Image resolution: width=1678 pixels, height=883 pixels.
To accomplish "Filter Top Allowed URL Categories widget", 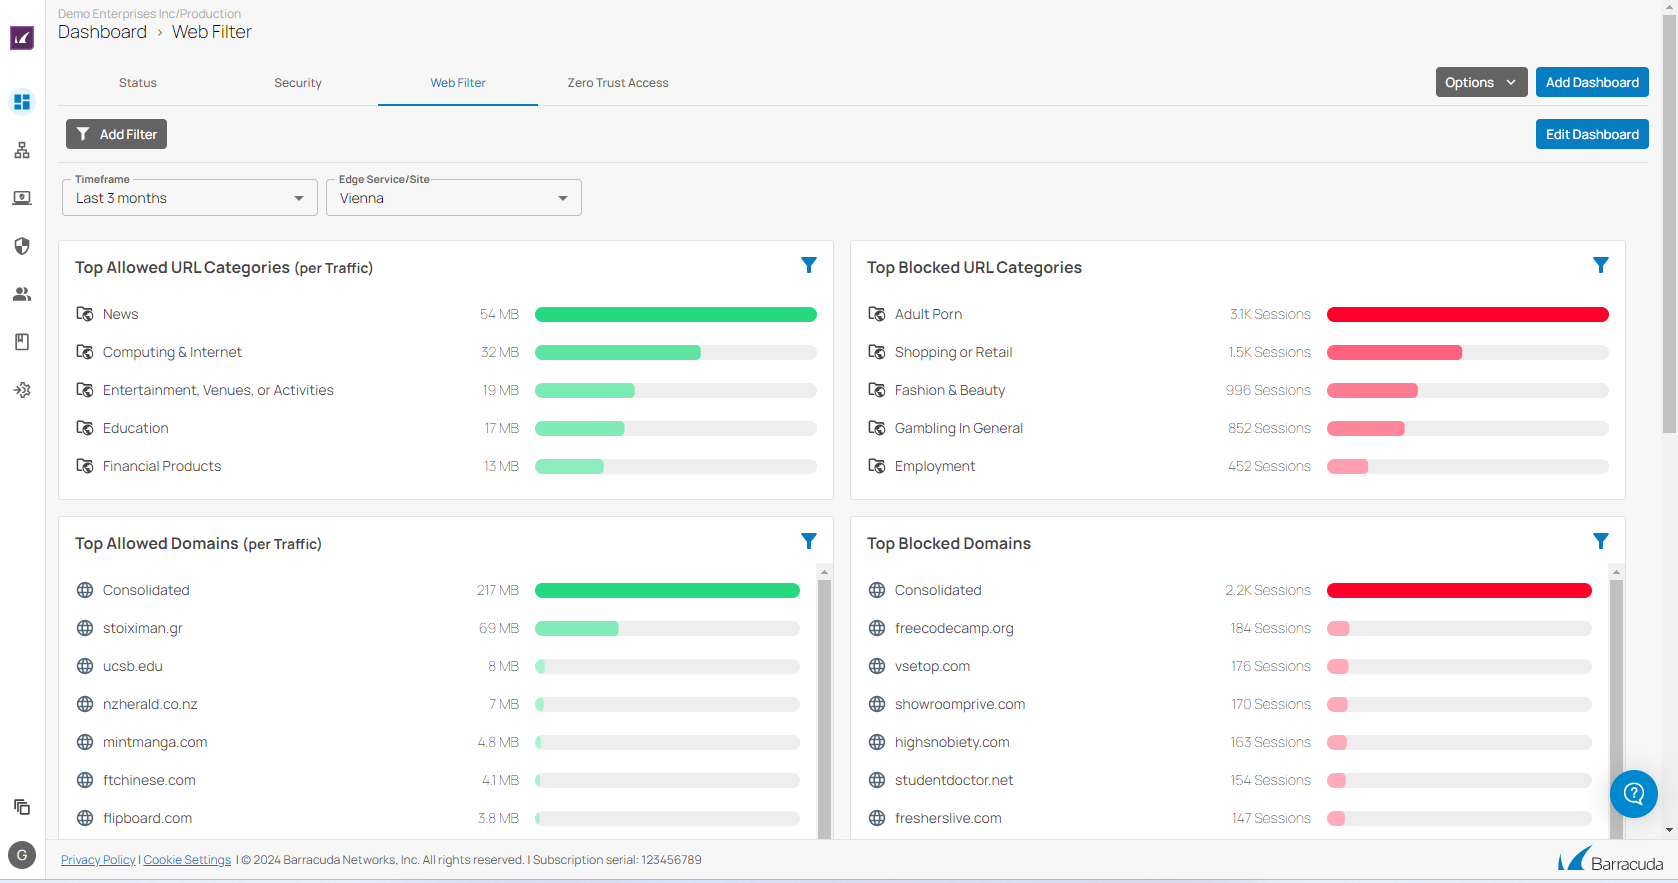I will pyautogui.click(x=809, y=265).
